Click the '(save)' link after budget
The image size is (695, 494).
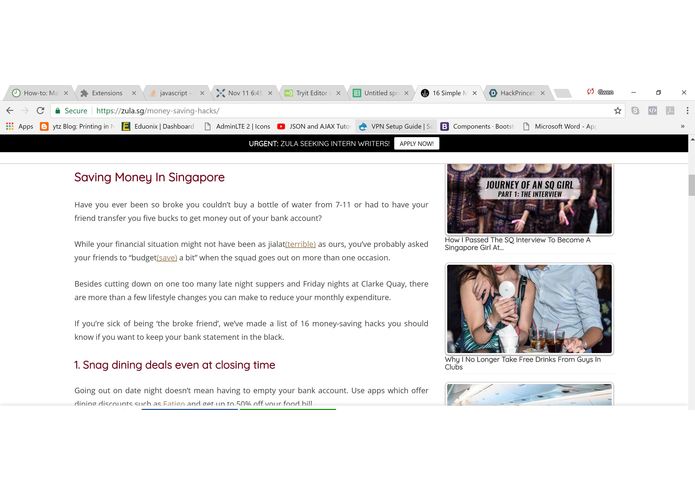click(x=167, y=258)
